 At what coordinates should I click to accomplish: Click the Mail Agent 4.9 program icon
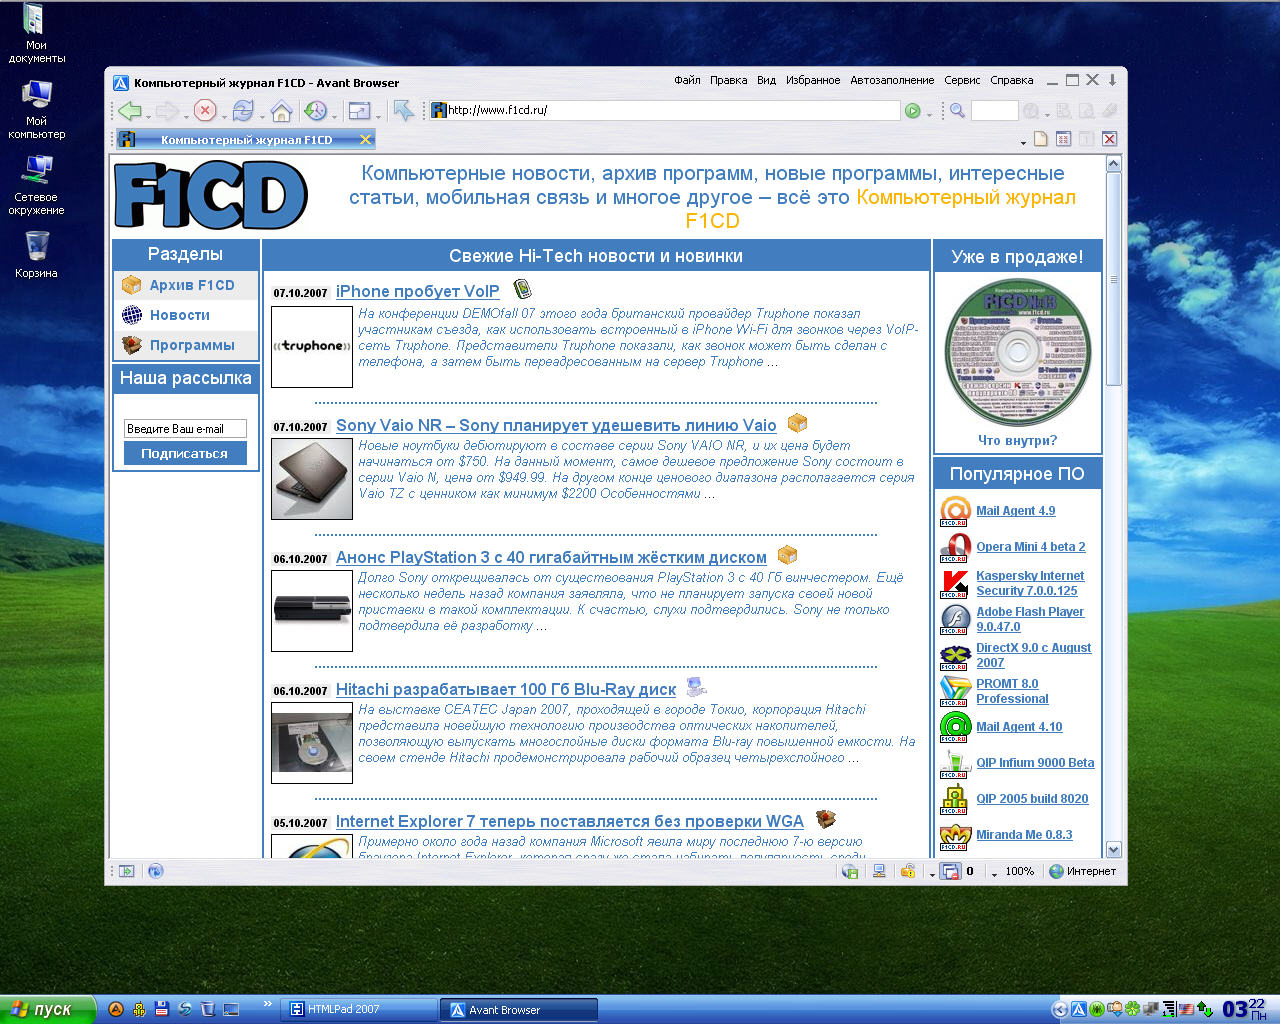955,511
